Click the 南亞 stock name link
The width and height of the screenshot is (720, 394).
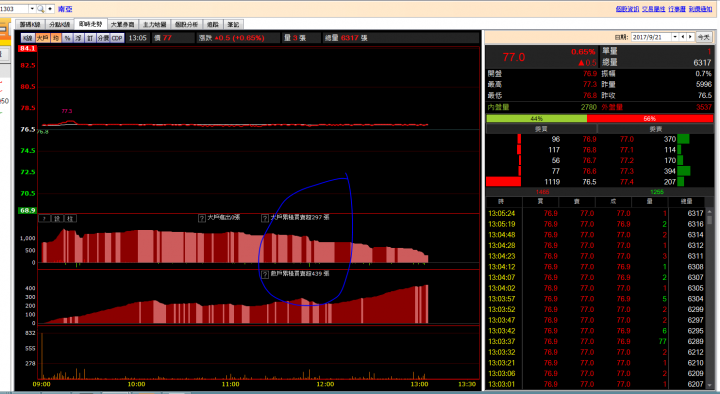65,9
